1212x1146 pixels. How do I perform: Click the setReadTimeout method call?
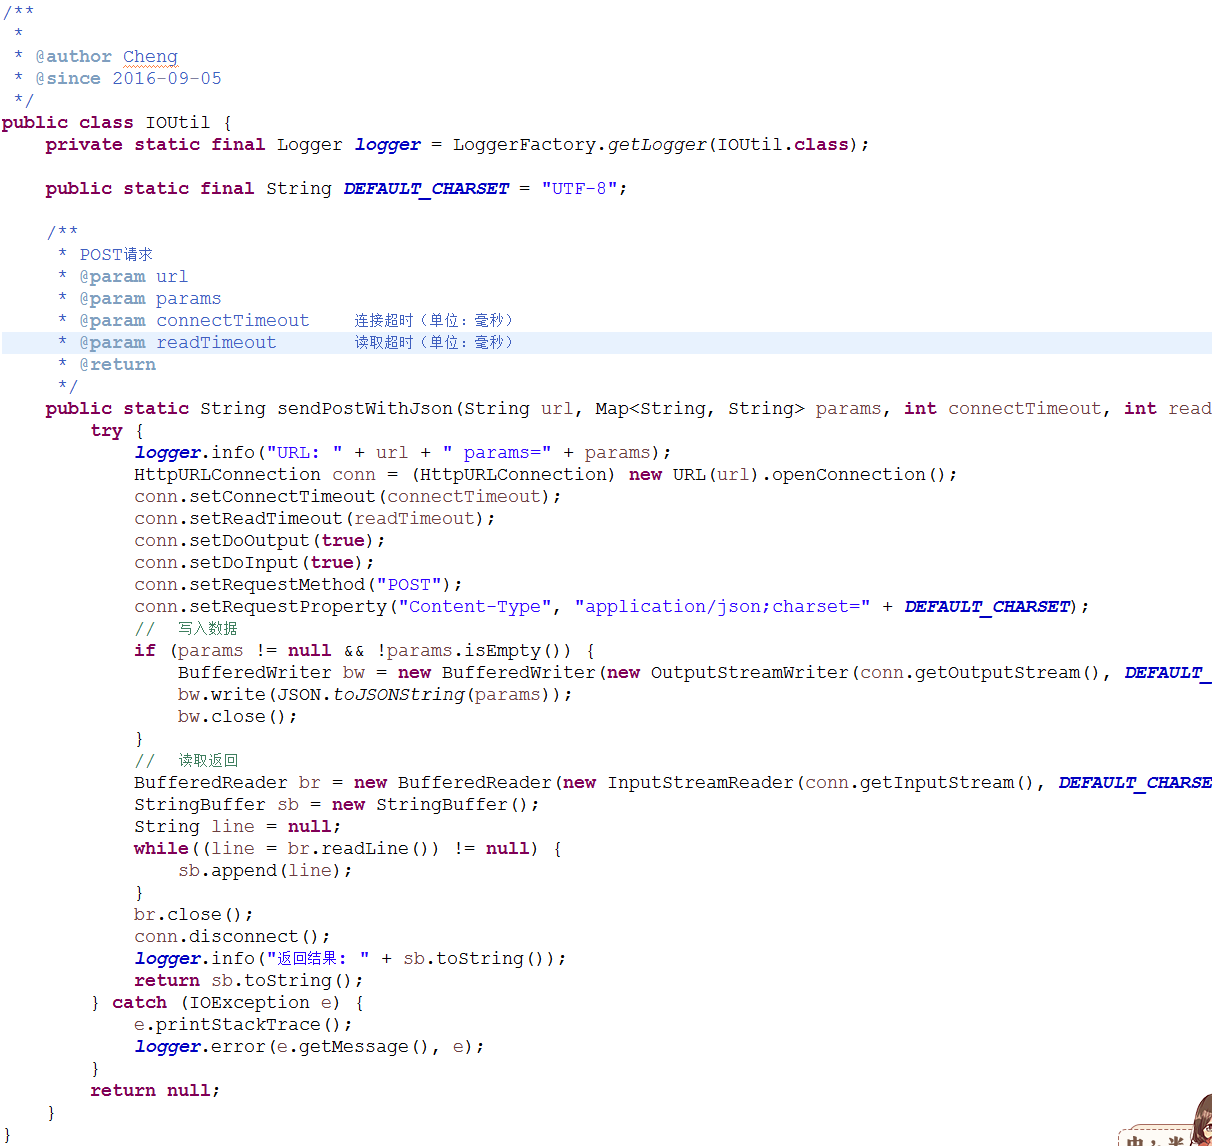point(266,519)
